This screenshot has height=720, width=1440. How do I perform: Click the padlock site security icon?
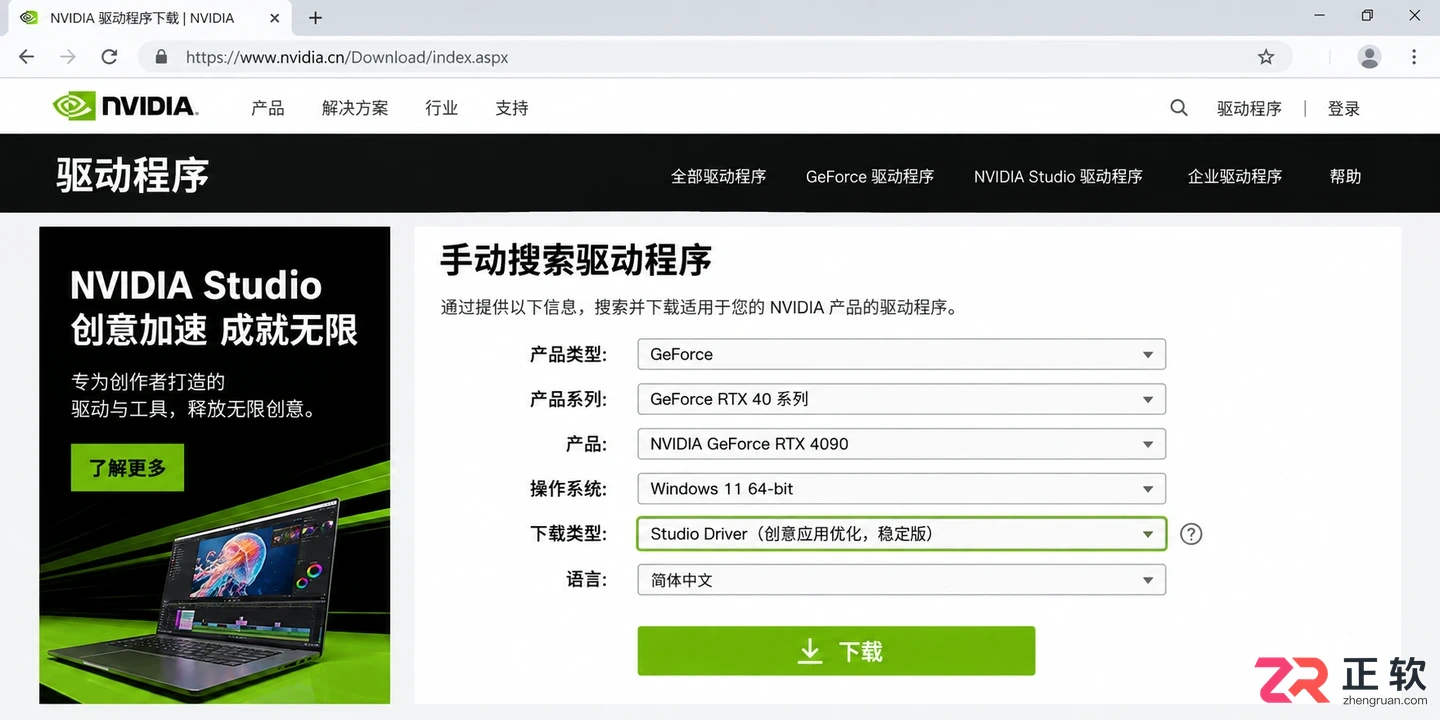pyautogui.click(x=161, y=57)
